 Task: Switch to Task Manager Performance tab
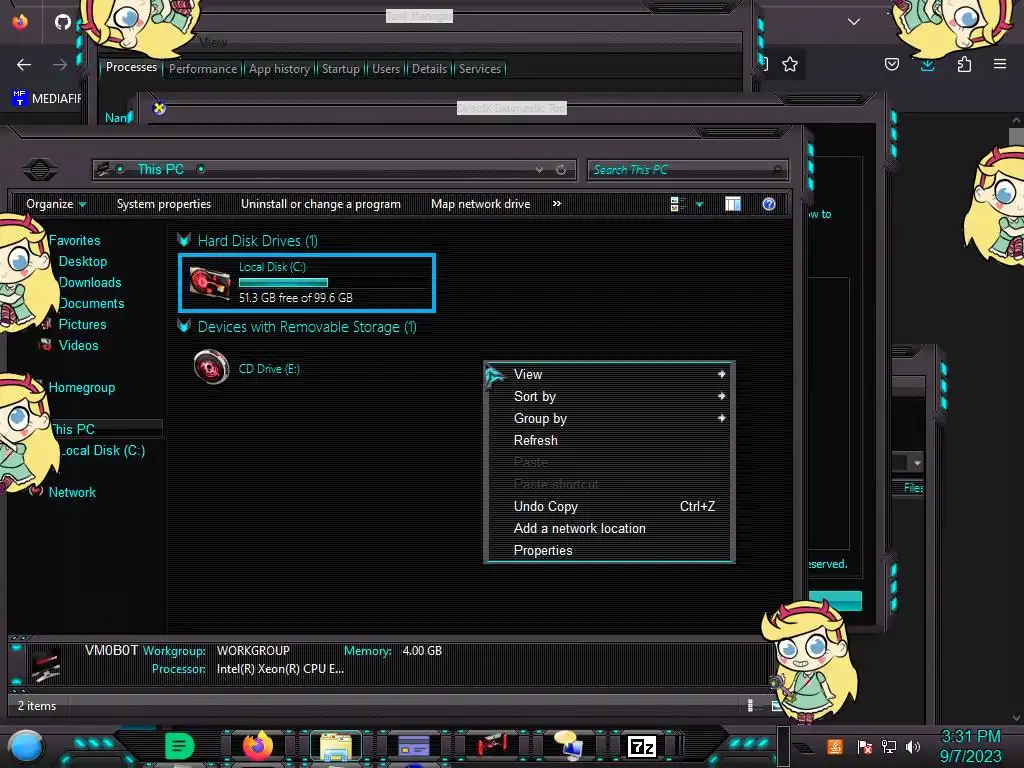[x=203, y=69]
